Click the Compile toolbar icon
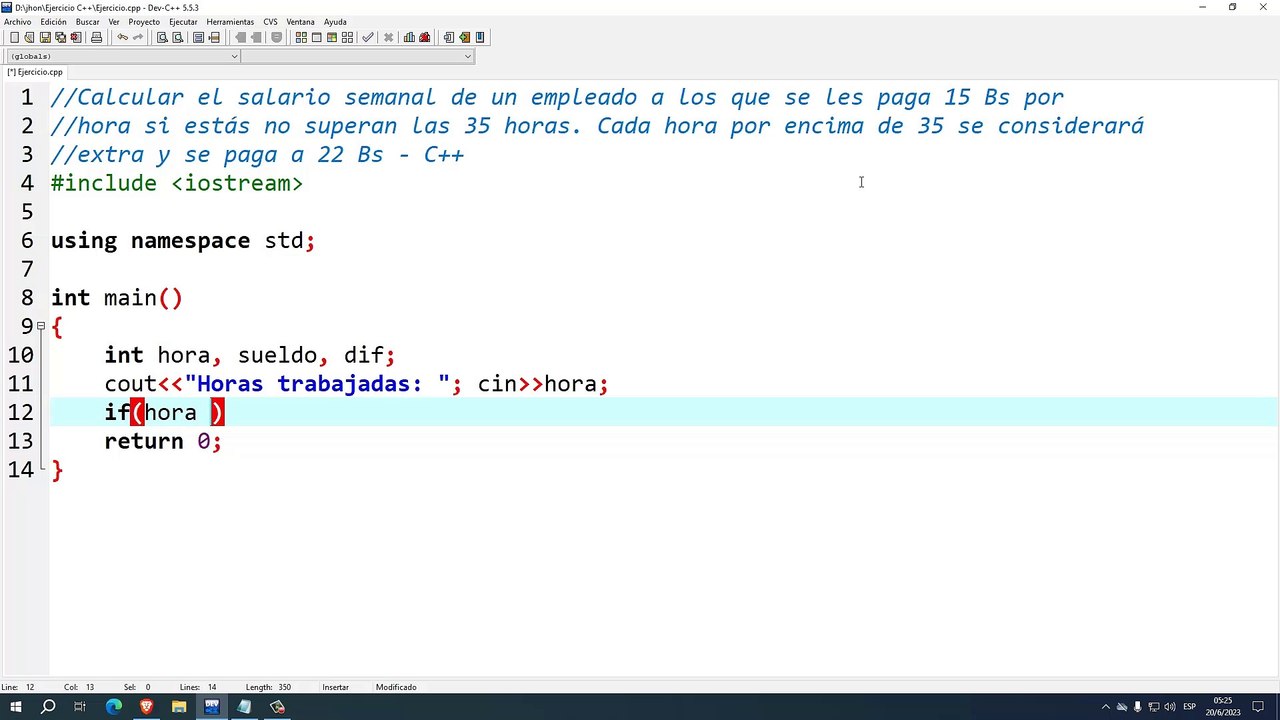 pyautogui.click(x=301, y=37)
